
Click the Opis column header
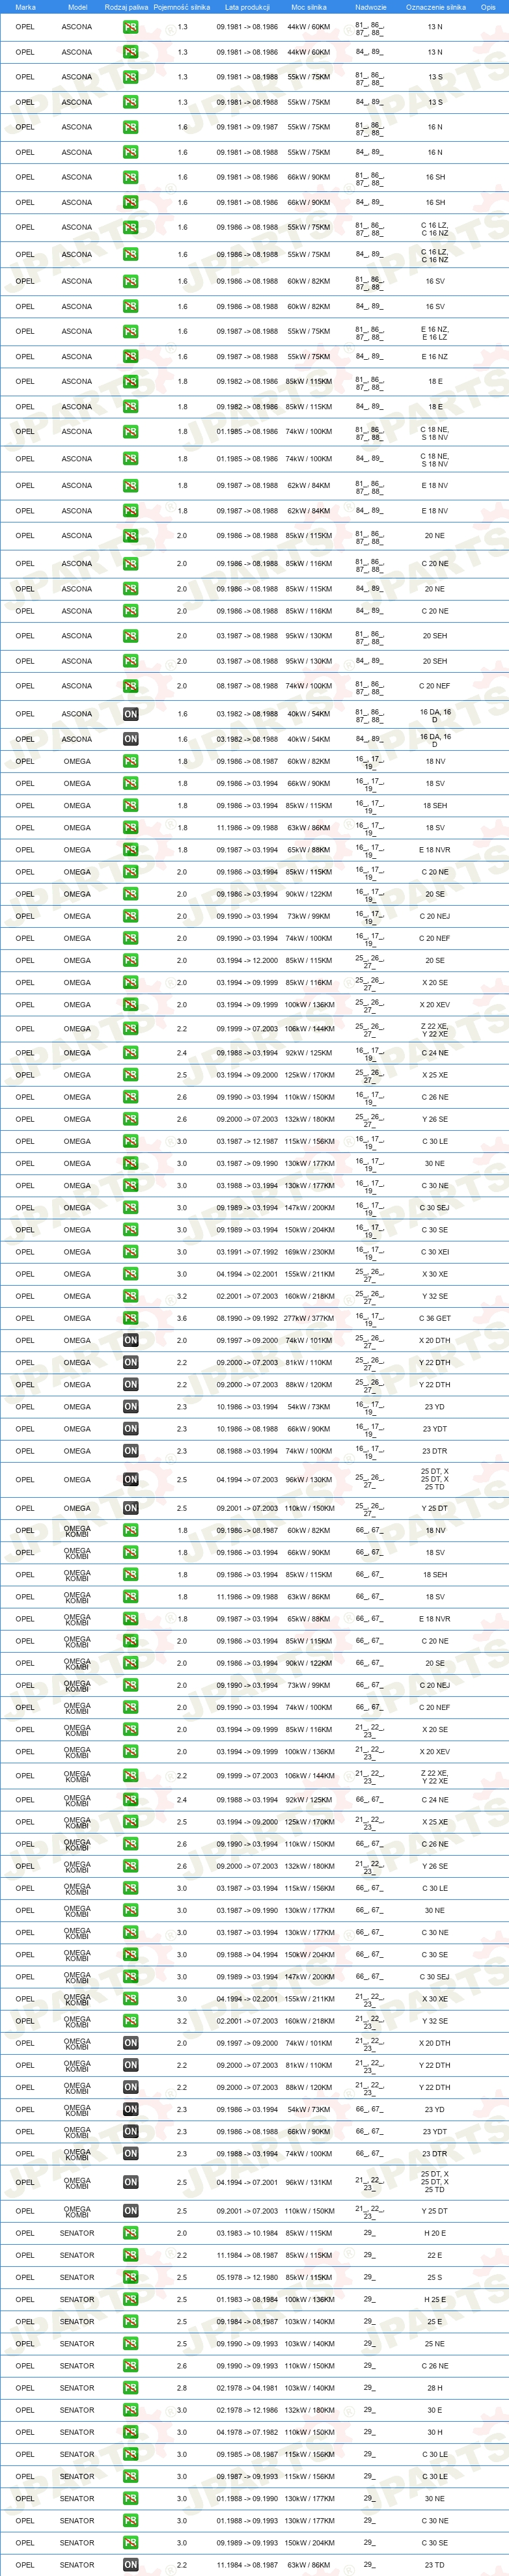(488, 7)
